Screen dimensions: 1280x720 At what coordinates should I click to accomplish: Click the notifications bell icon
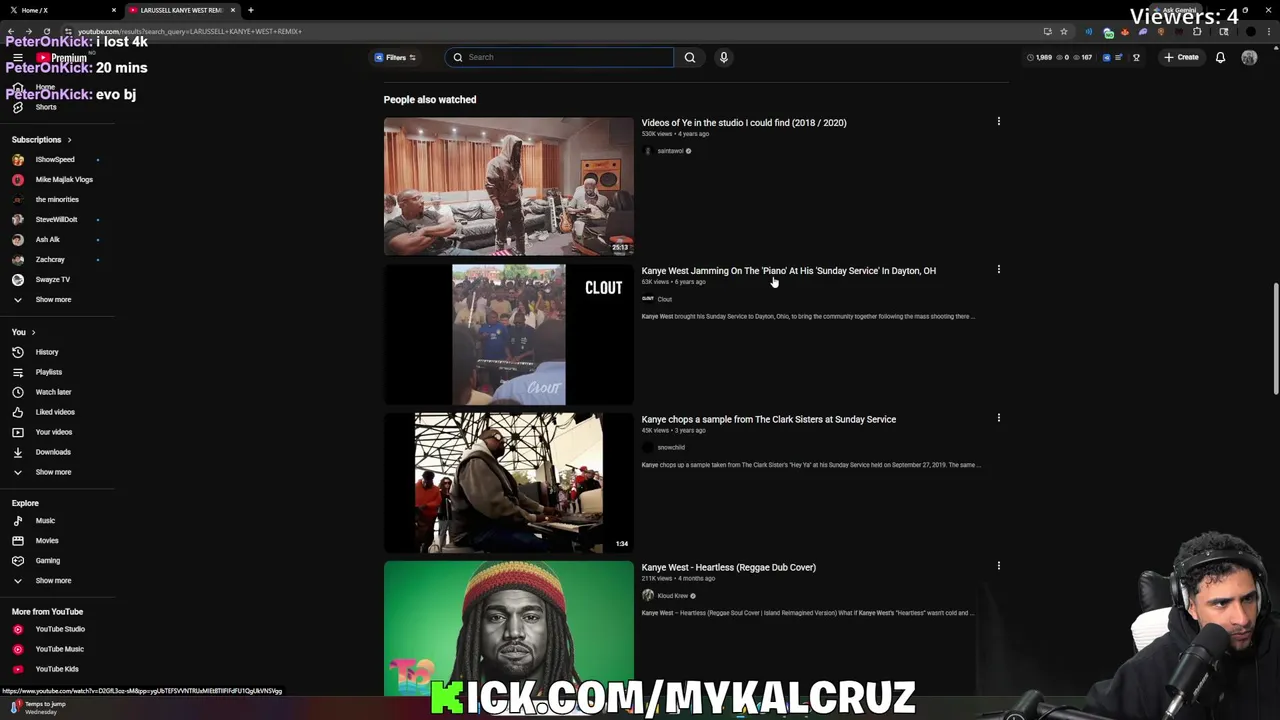click(x=1220, y=57)
